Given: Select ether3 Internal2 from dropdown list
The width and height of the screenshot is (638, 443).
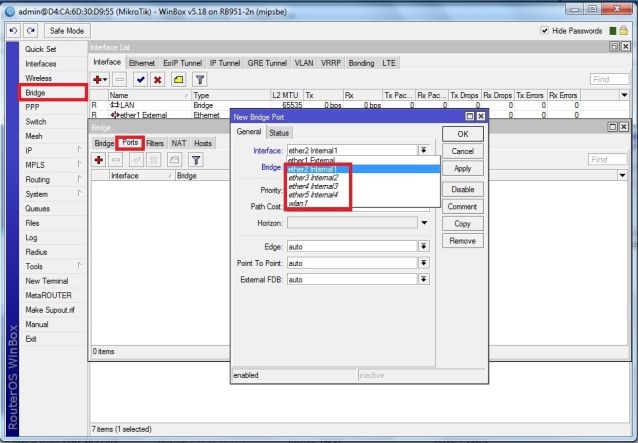Looking at the screenshot, I should [x=363, y=178].
